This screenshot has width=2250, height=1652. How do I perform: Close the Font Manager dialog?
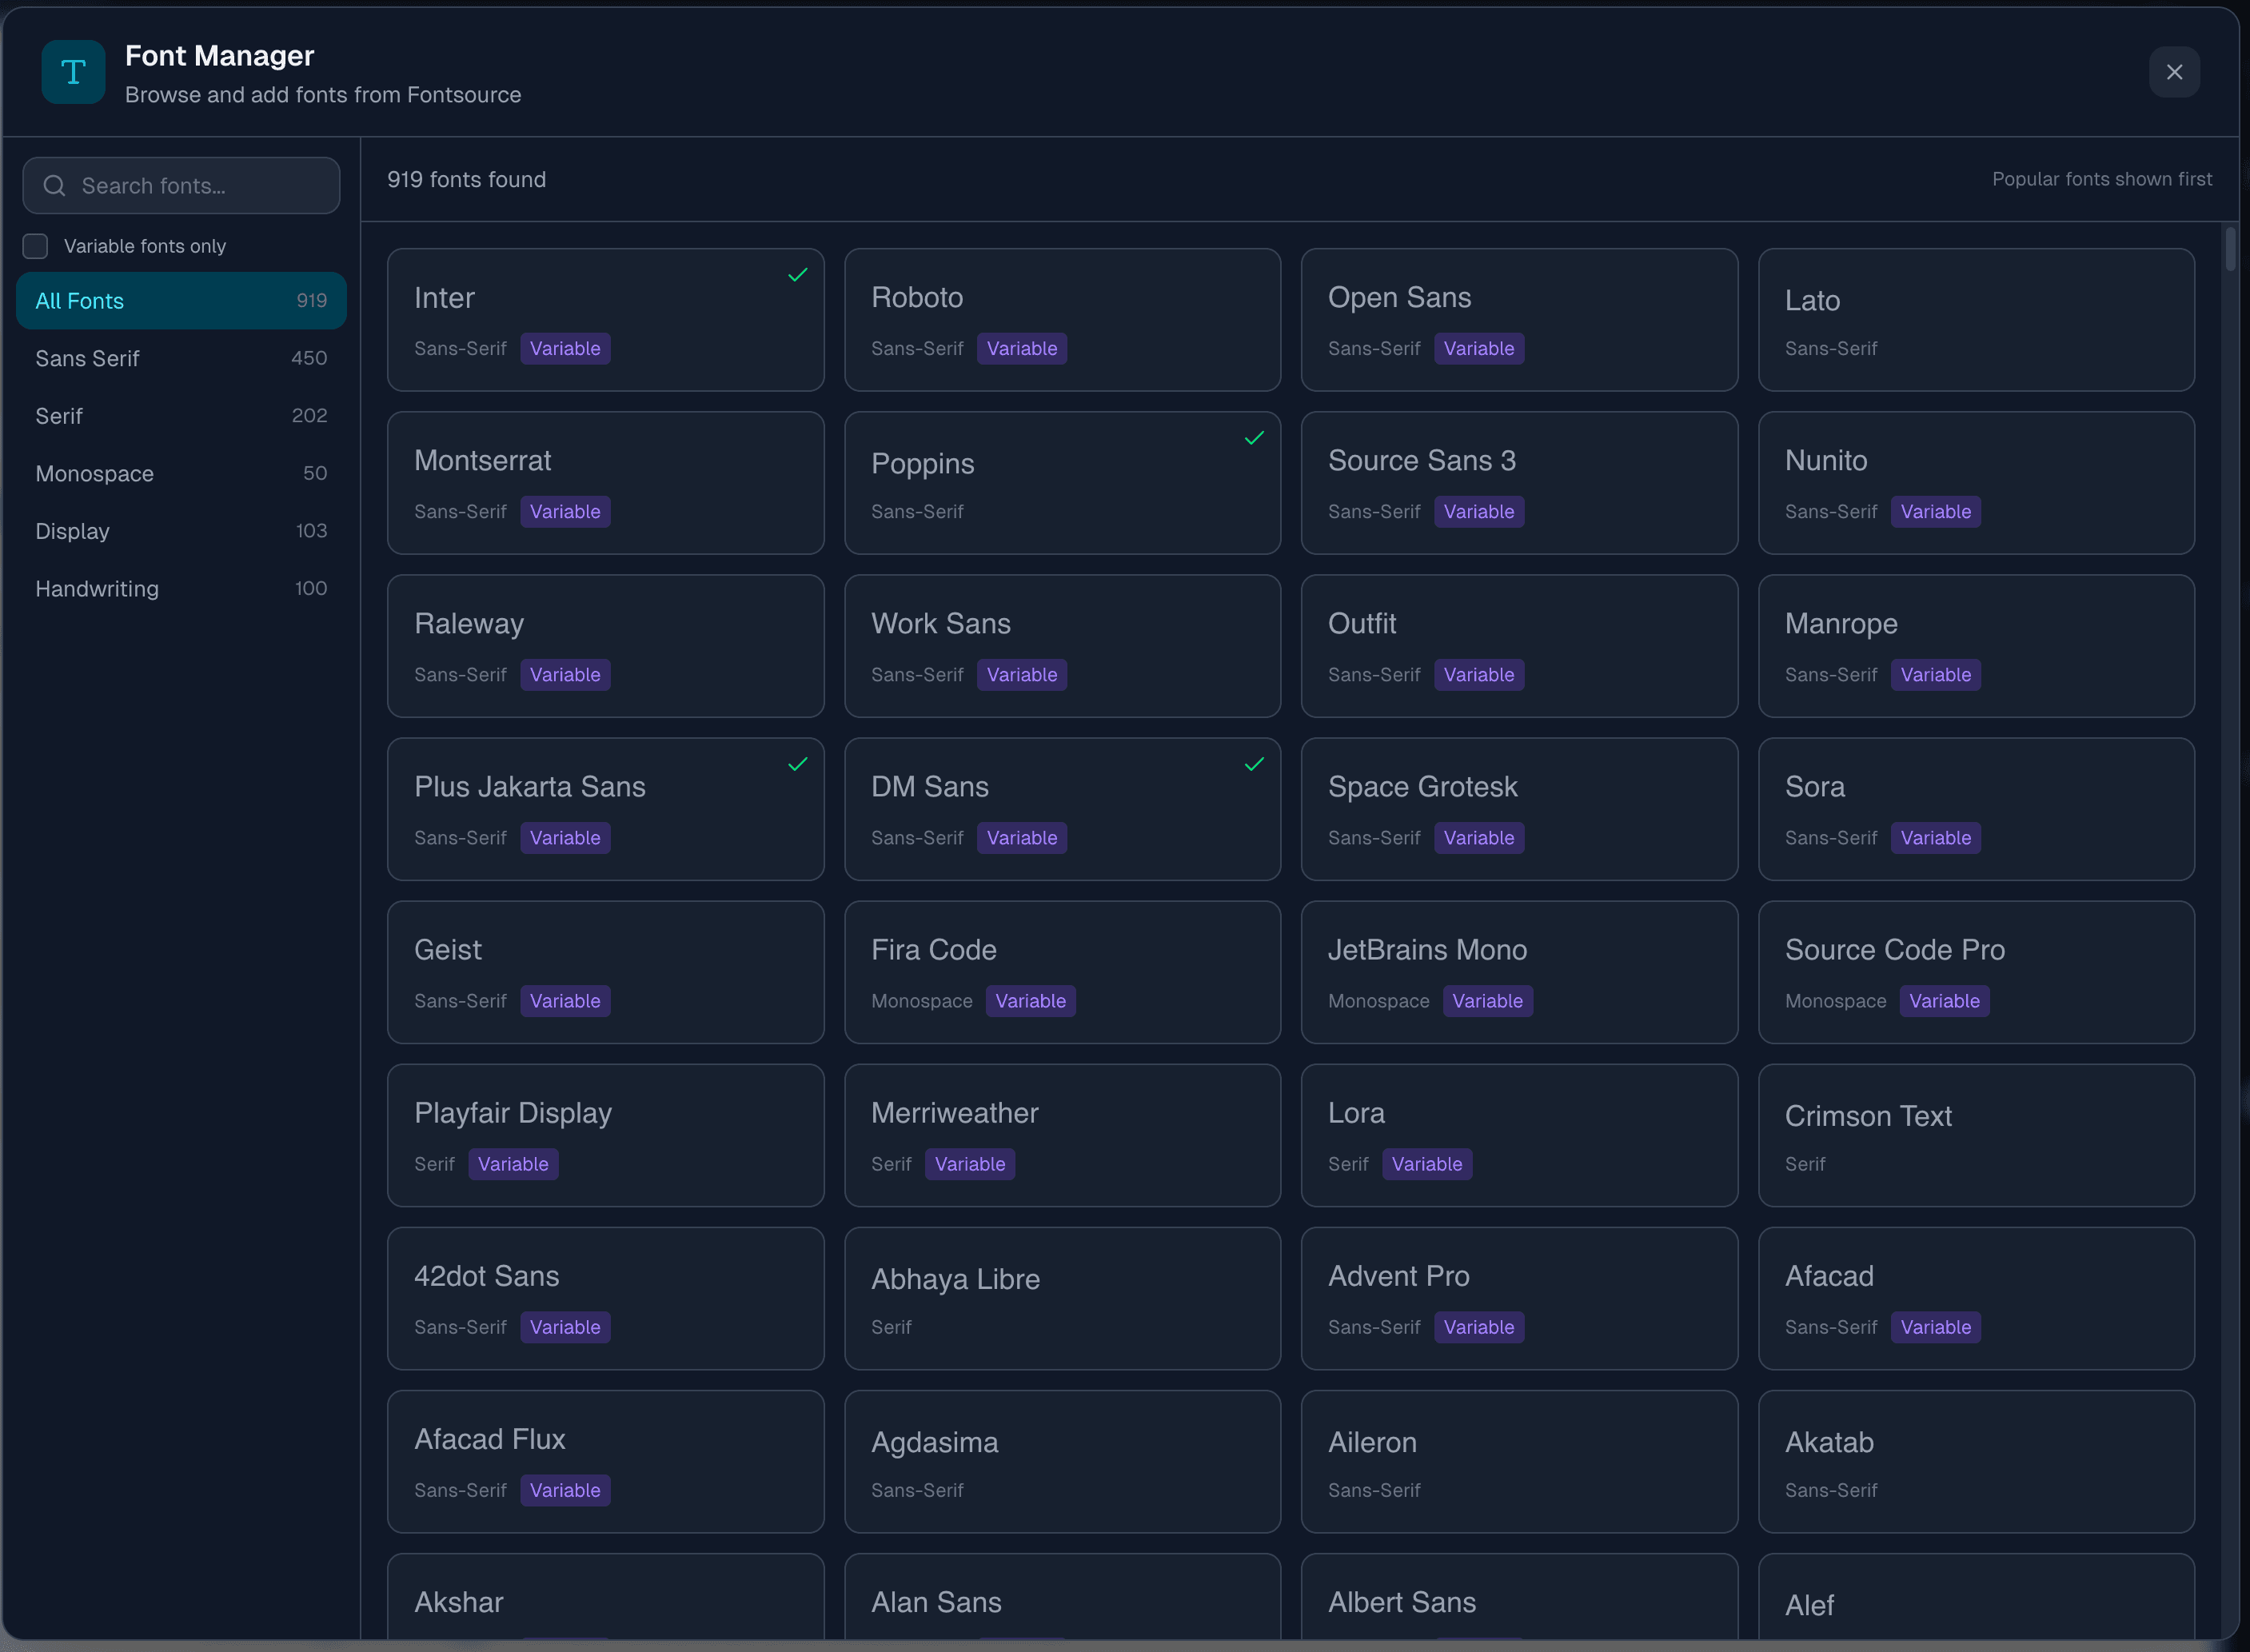click(2174, 71)
